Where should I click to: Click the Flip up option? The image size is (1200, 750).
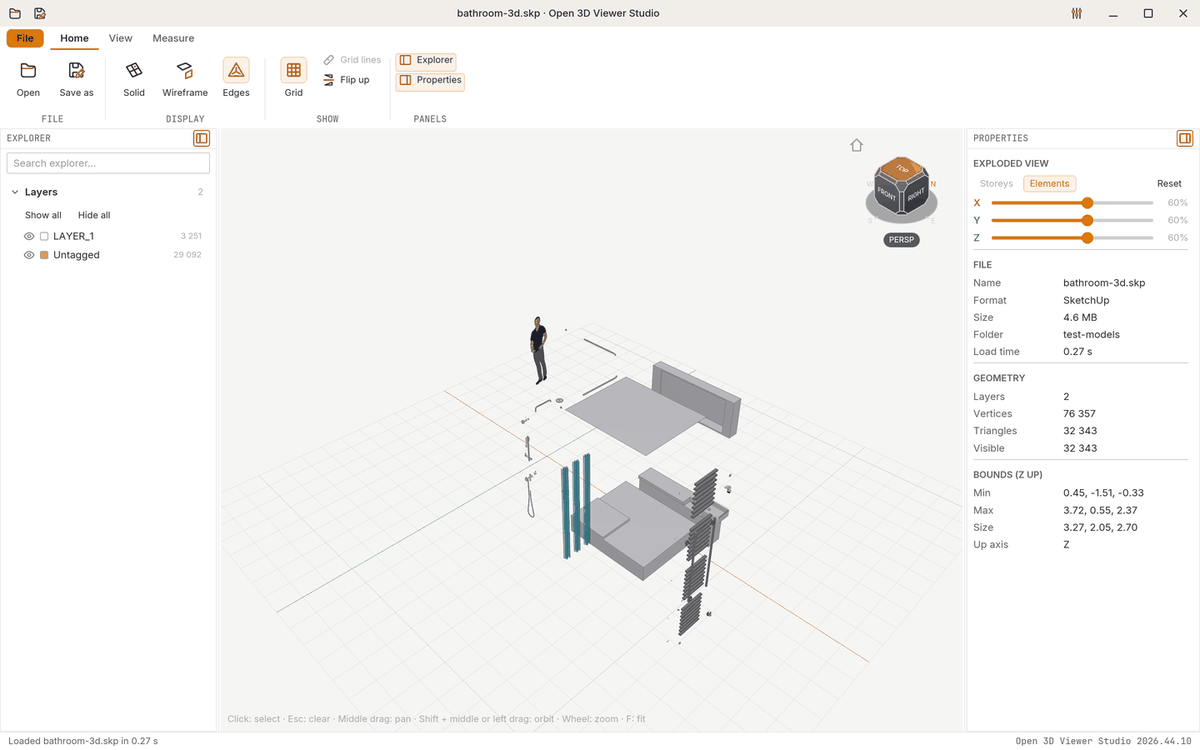pyautogui.click(x=347, y=80)
